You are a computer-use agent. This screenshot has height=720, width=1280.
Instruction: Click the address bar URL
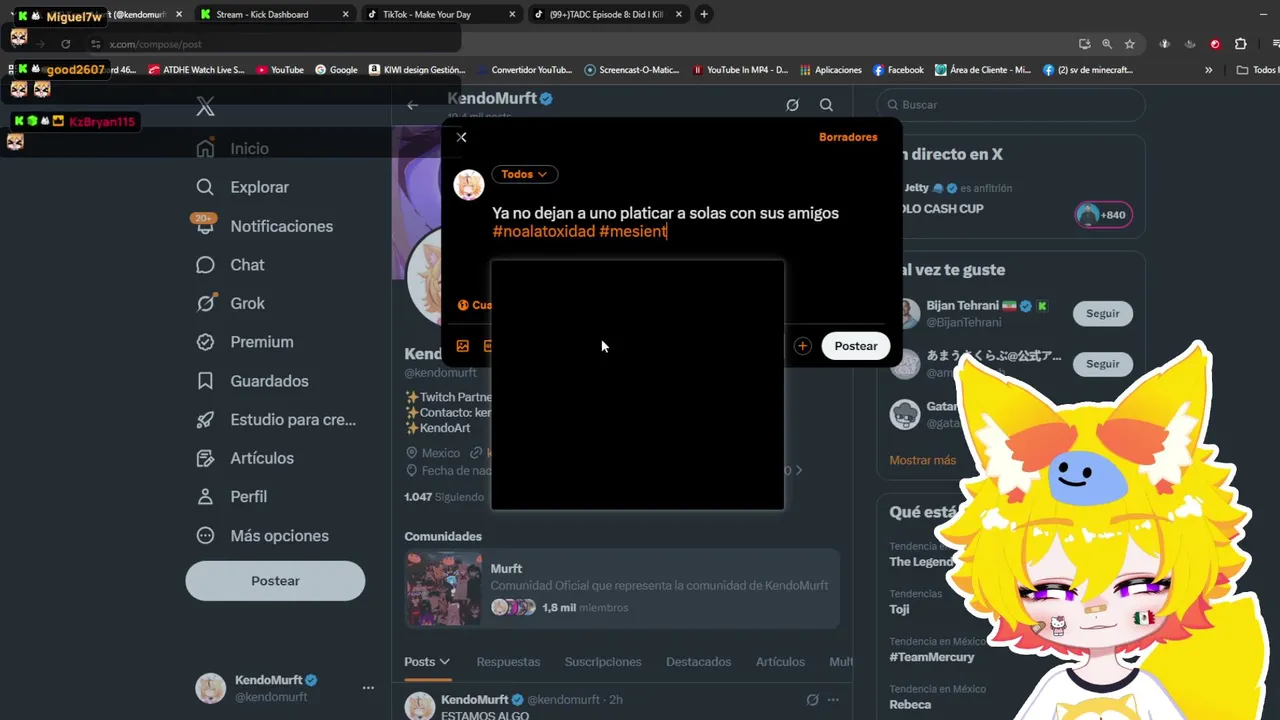[x=155, y=44]
